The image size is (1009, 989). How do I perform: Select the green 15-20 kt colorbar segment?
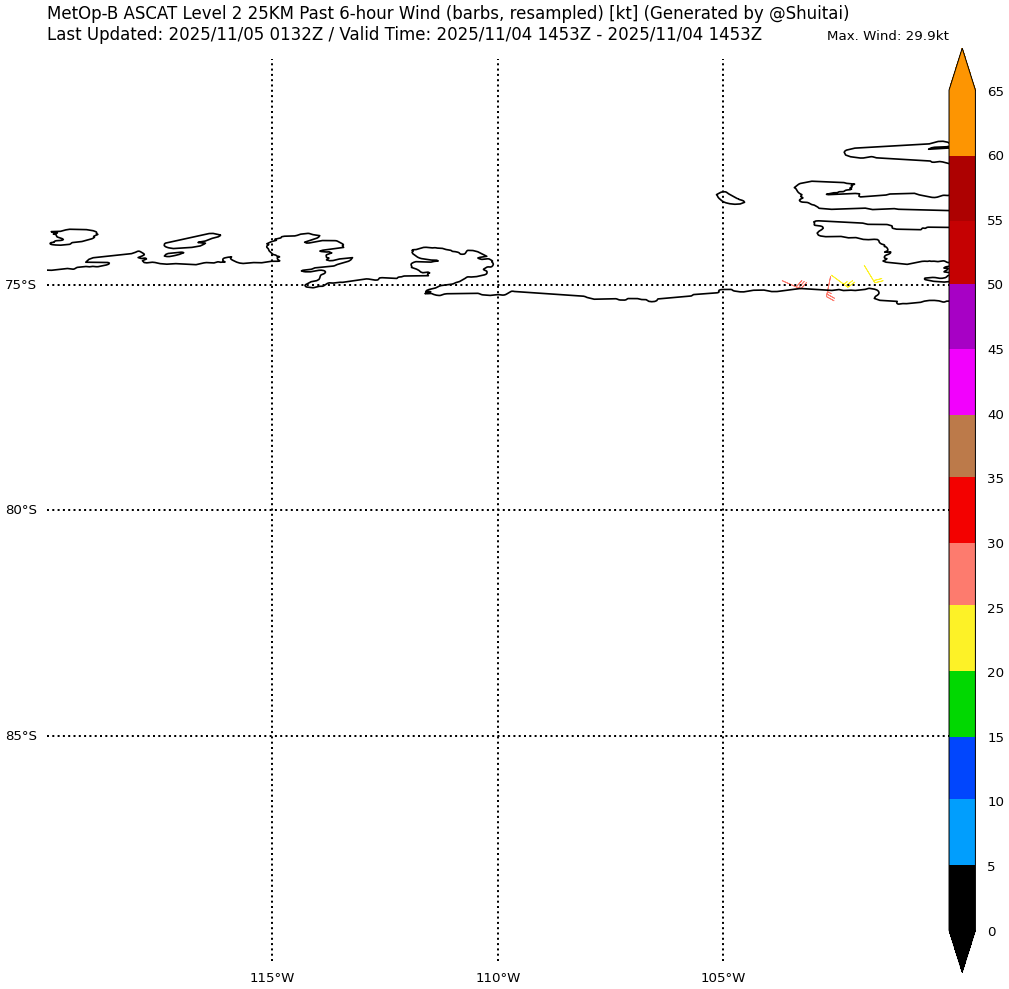(x=961, y=704)
